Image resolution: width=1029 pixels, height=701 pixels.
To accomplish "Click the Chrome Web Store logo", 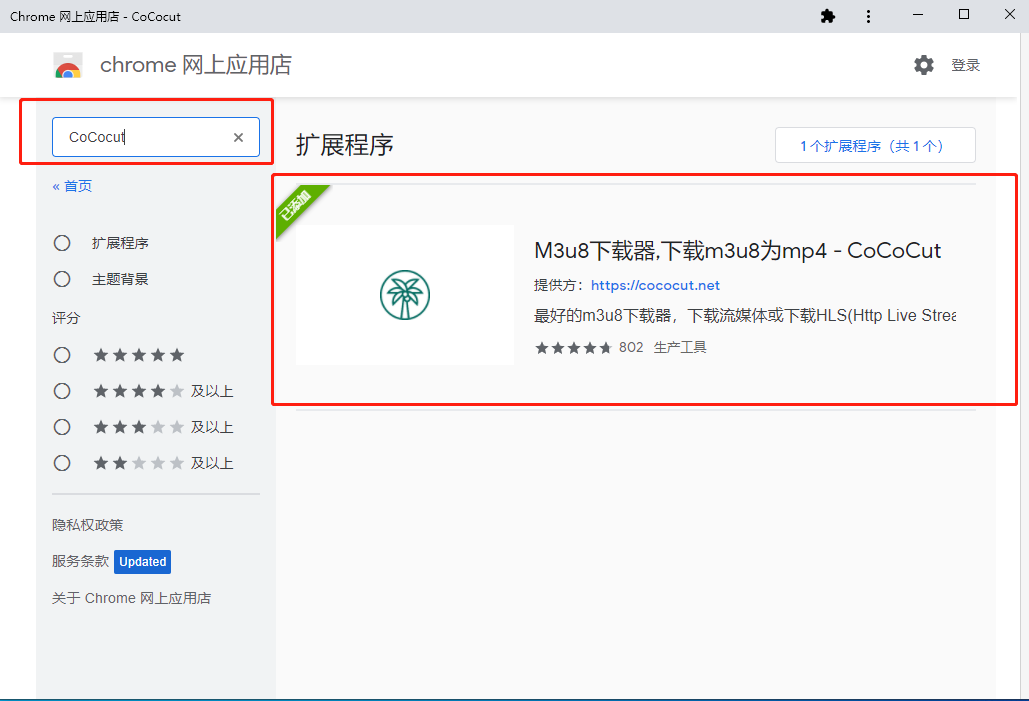I will pyautogui.click(x=68, y=65).
